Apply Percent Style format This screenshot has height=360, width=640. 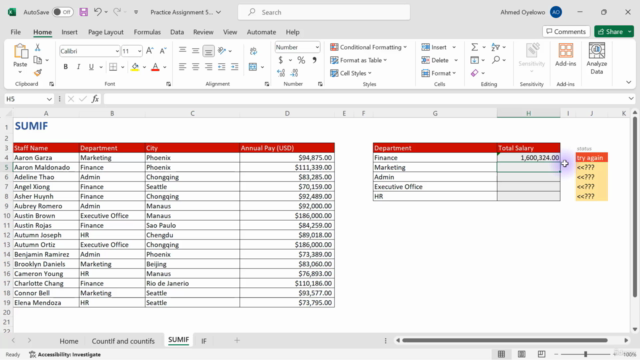pyautogui.click(x=301, y=60)
